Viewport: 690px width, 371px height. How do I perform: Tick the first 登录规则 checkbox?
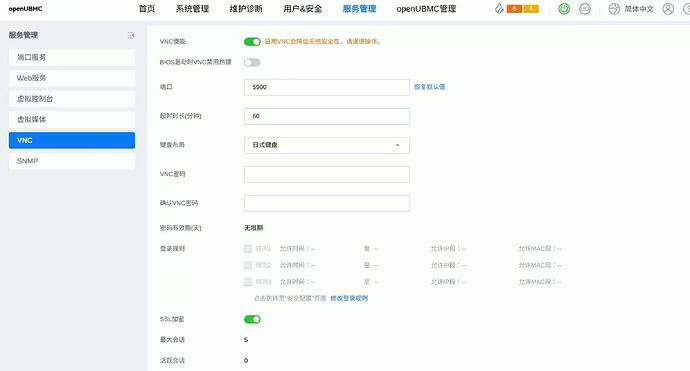[x=248, y=249]
